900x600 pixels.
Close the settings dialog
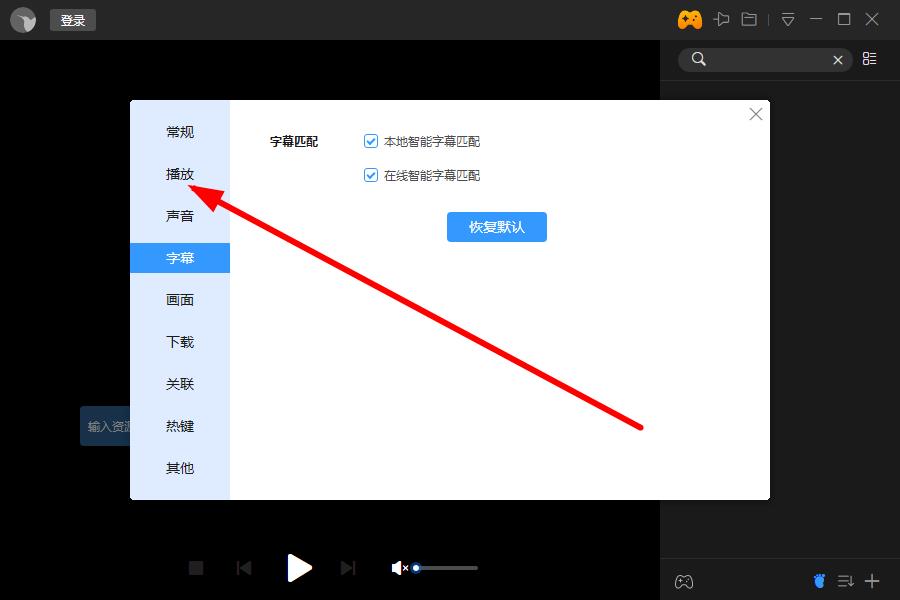coord(756,114)
